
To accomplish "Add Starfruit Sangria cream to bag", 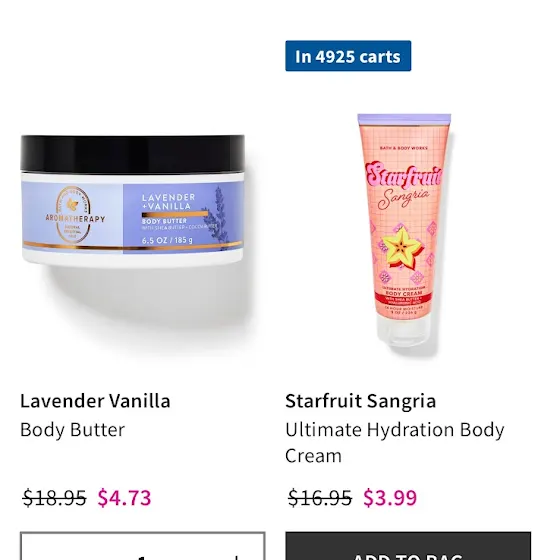I will 408,546.
